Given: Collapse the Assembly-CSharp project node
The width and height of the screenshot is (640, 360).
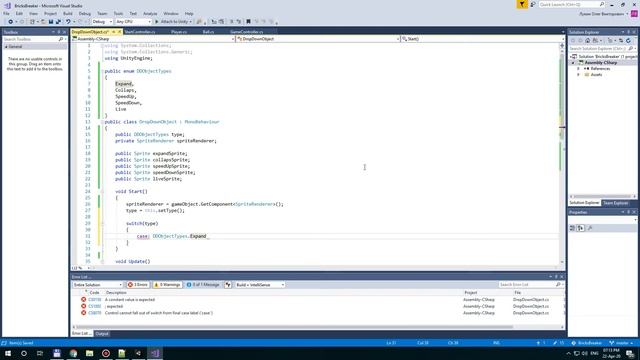Looking at the screenshot, I should 573,63.
